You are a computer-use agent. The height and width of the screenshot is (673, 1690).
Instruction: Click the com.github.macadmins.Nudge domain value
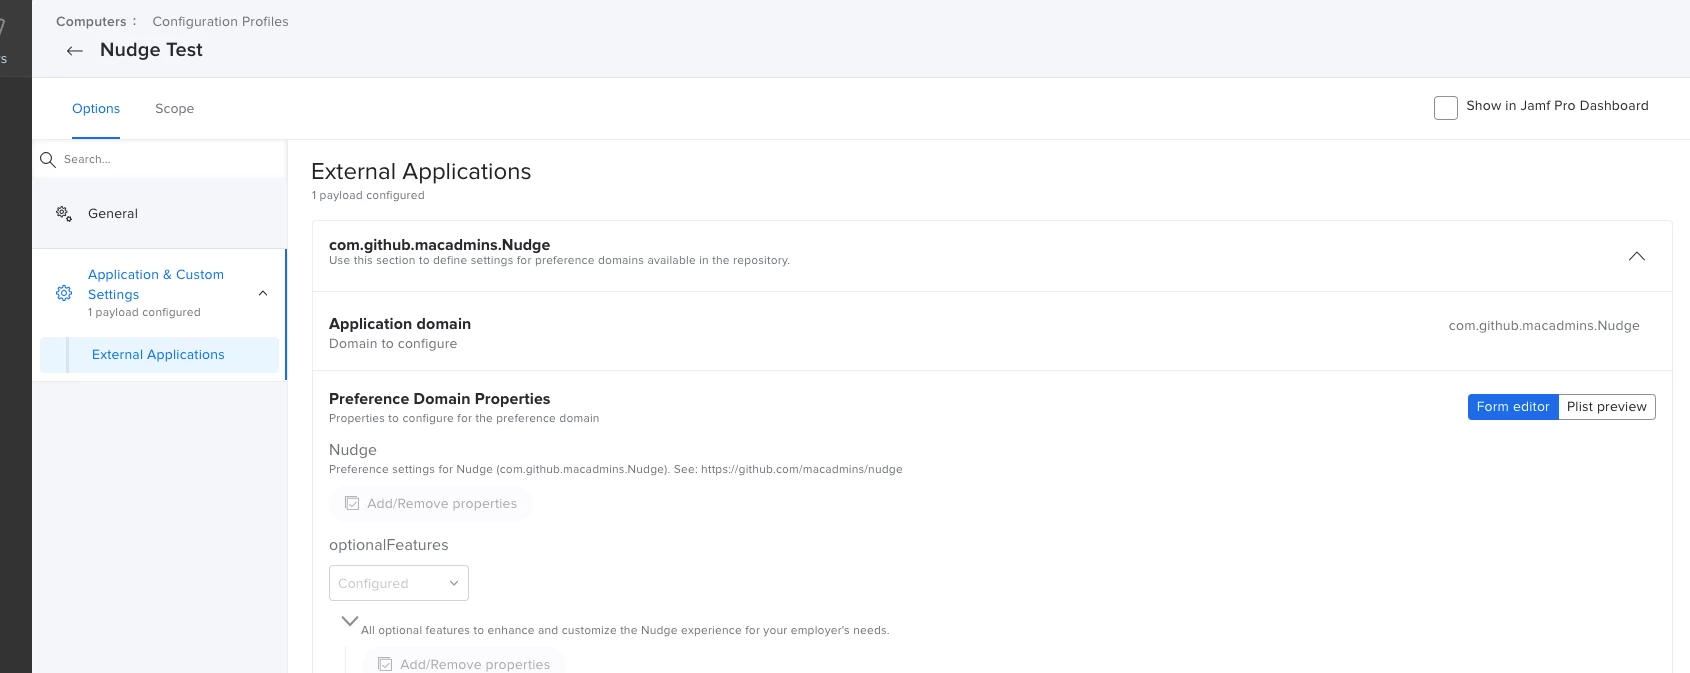click(x=1544, y=325)
